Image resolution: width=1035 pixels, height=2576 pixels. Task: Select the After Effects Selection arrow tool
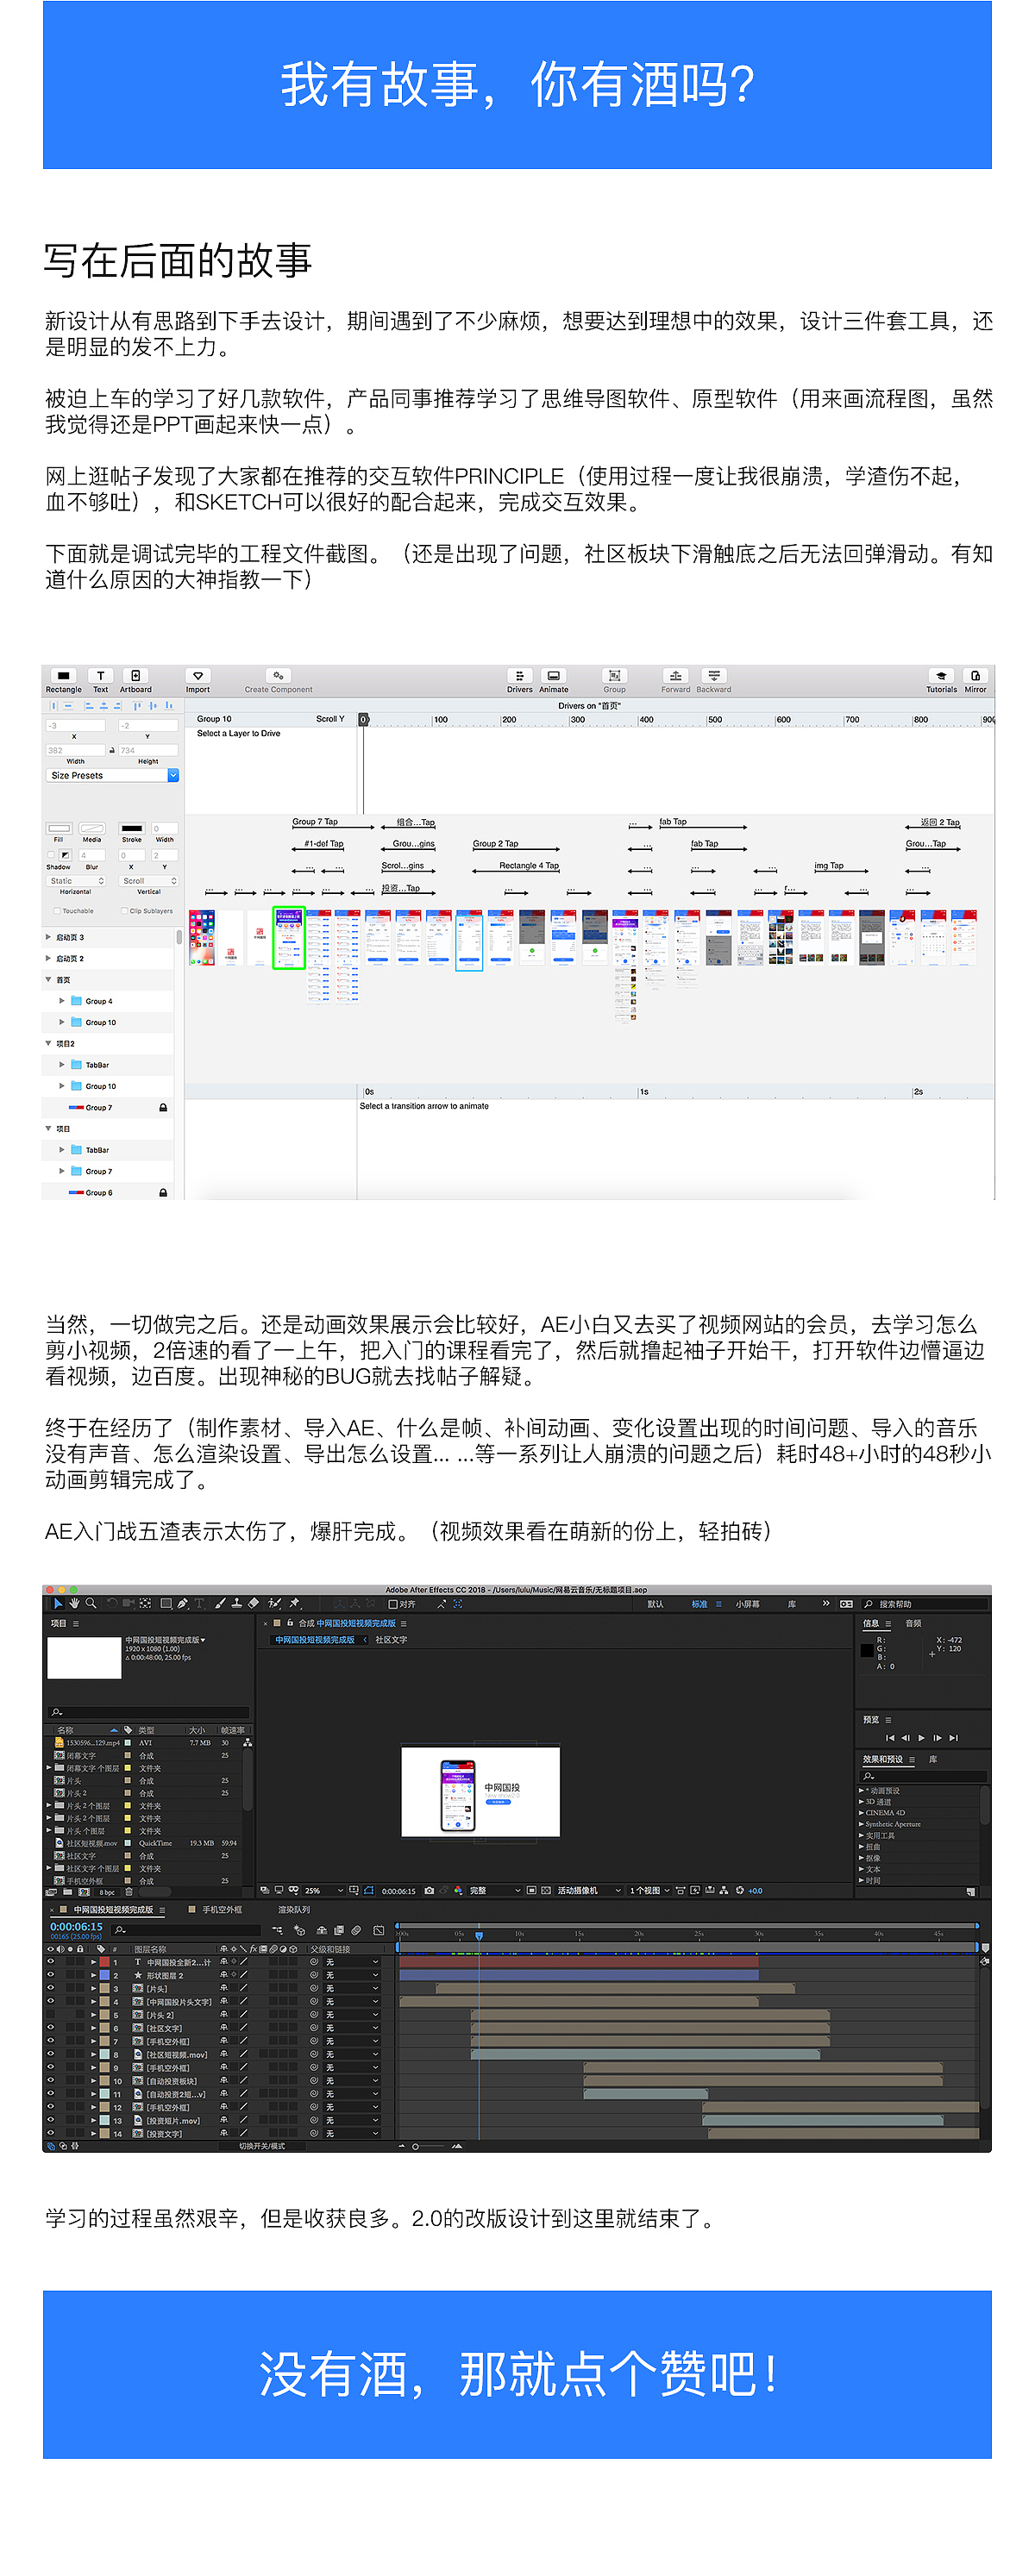(58, 1603)
